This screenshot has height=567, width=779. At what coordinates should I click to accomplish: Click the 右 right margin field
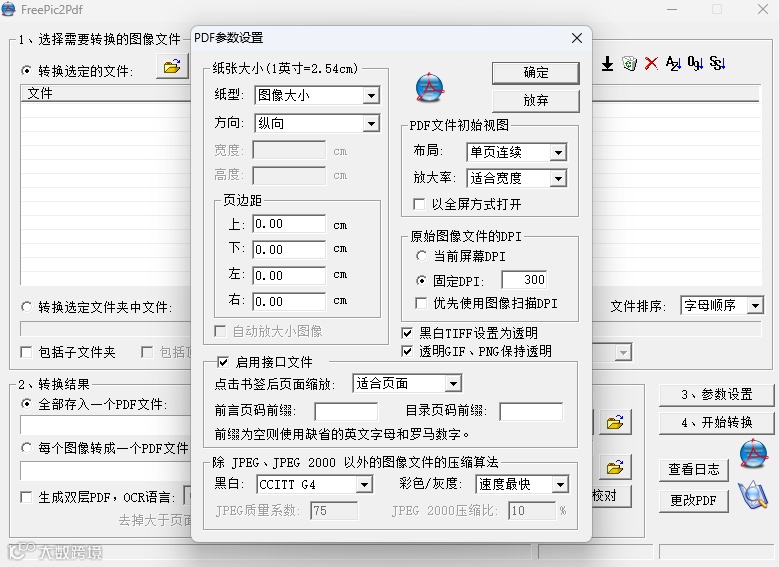tap(289, 301)
